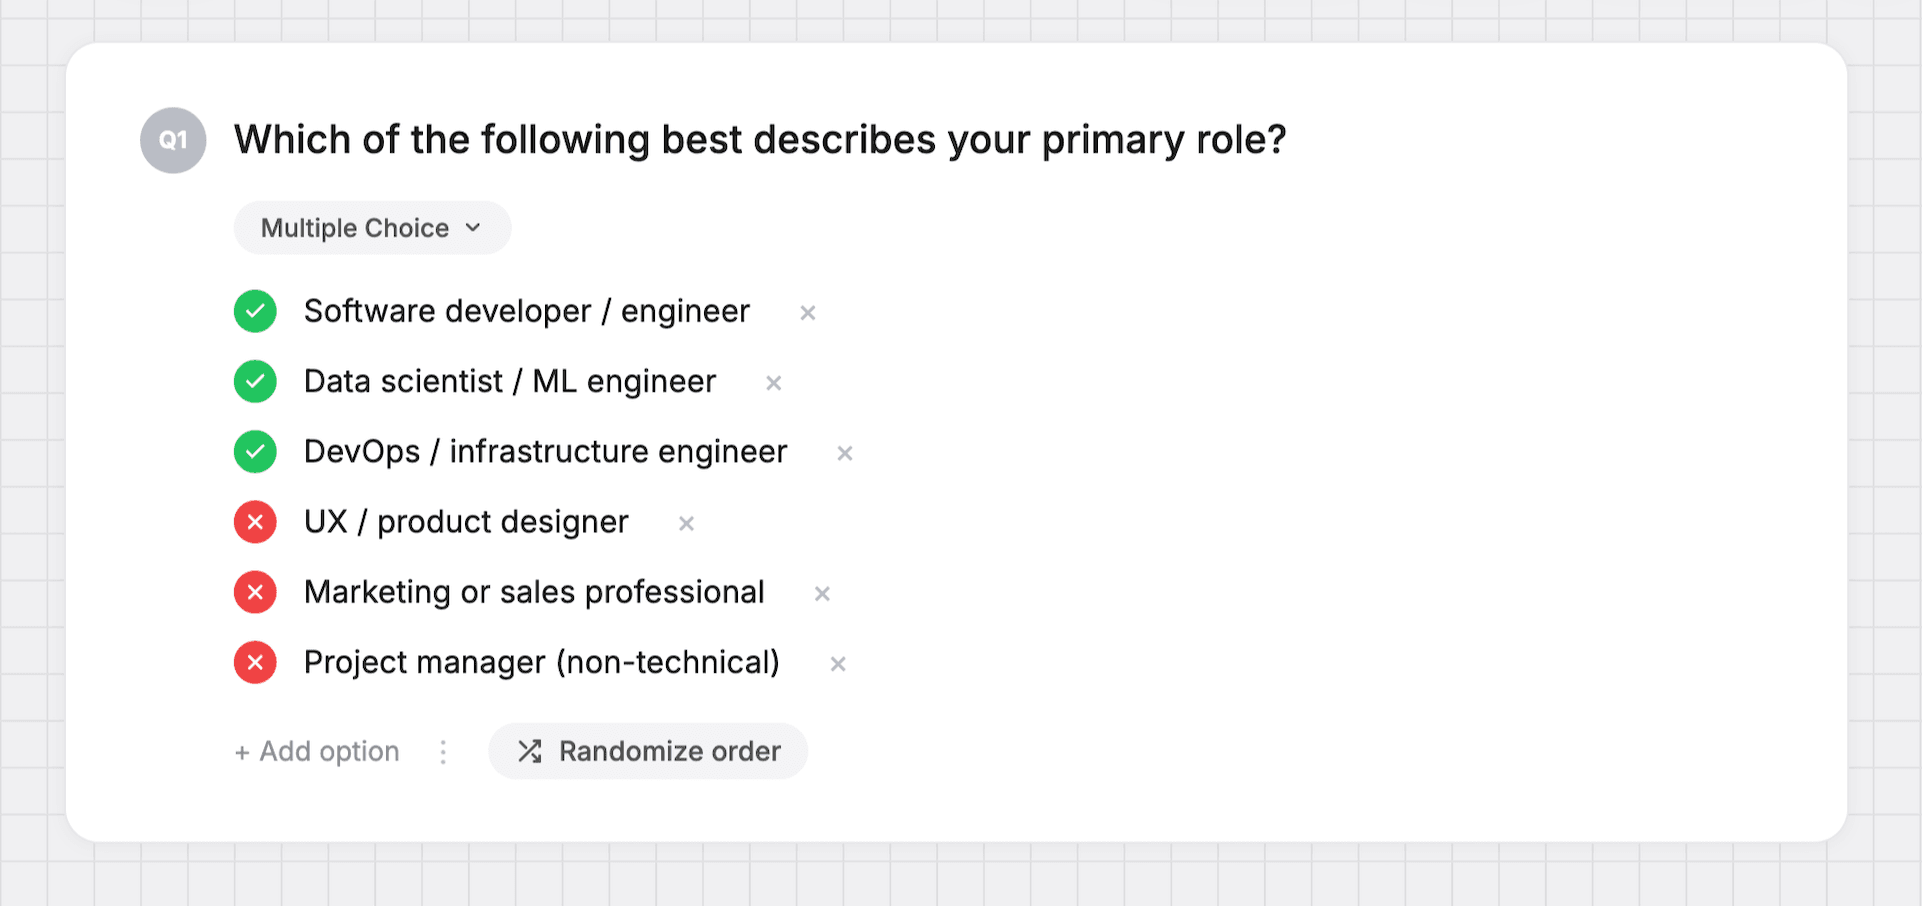Select the Q1 question number badge
1922x906 pixels.
tap(173, 140)
